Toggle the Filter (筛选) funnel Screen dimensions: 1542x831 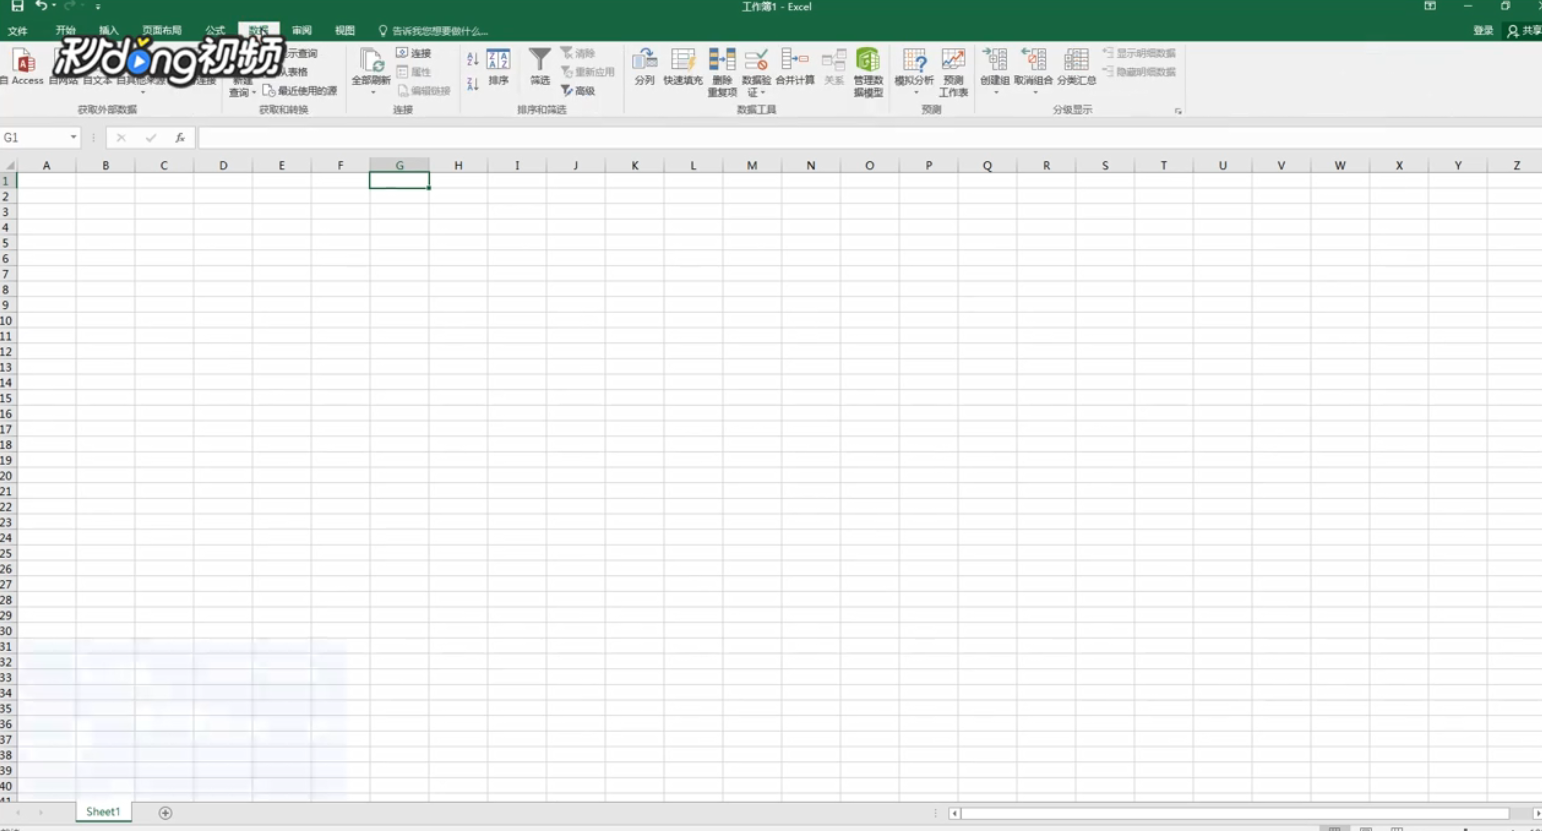tap(539, 66)
